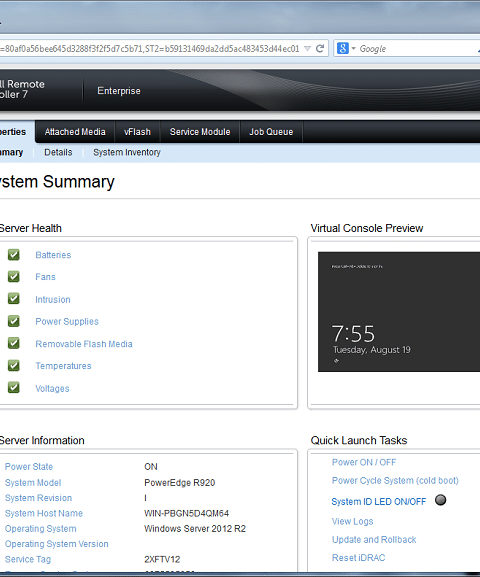Click the System Model label link
Screen dimensions: 480x577
tap(33, 482)
